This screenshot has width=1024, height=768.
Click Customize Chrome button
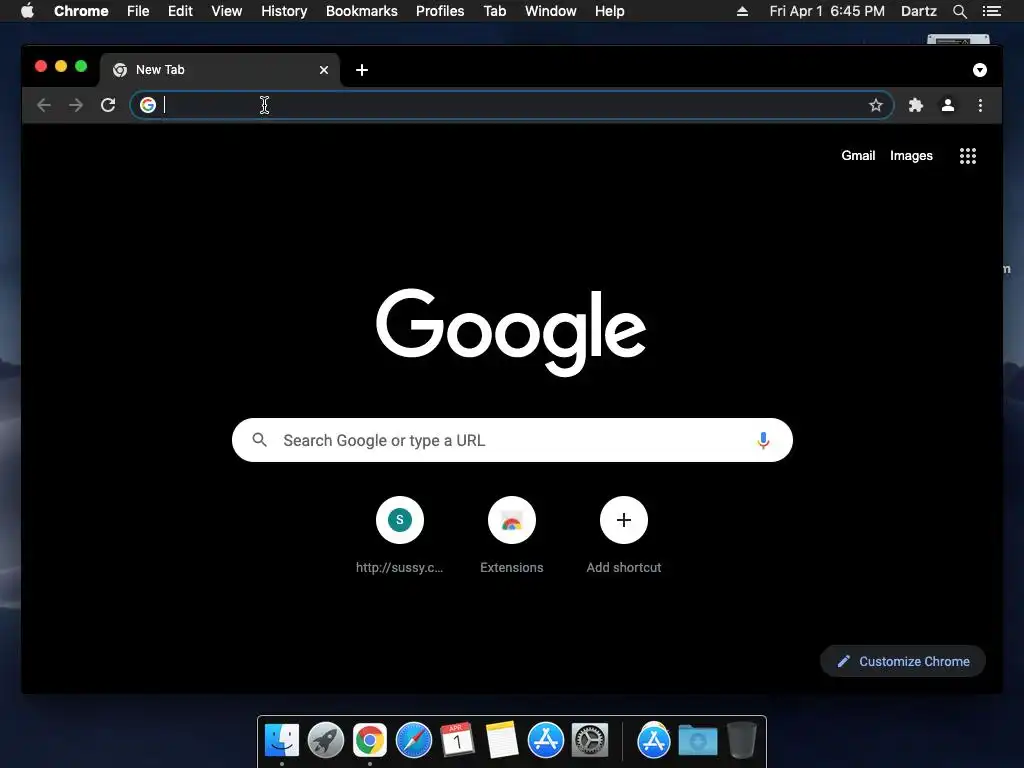pos(903,661)
